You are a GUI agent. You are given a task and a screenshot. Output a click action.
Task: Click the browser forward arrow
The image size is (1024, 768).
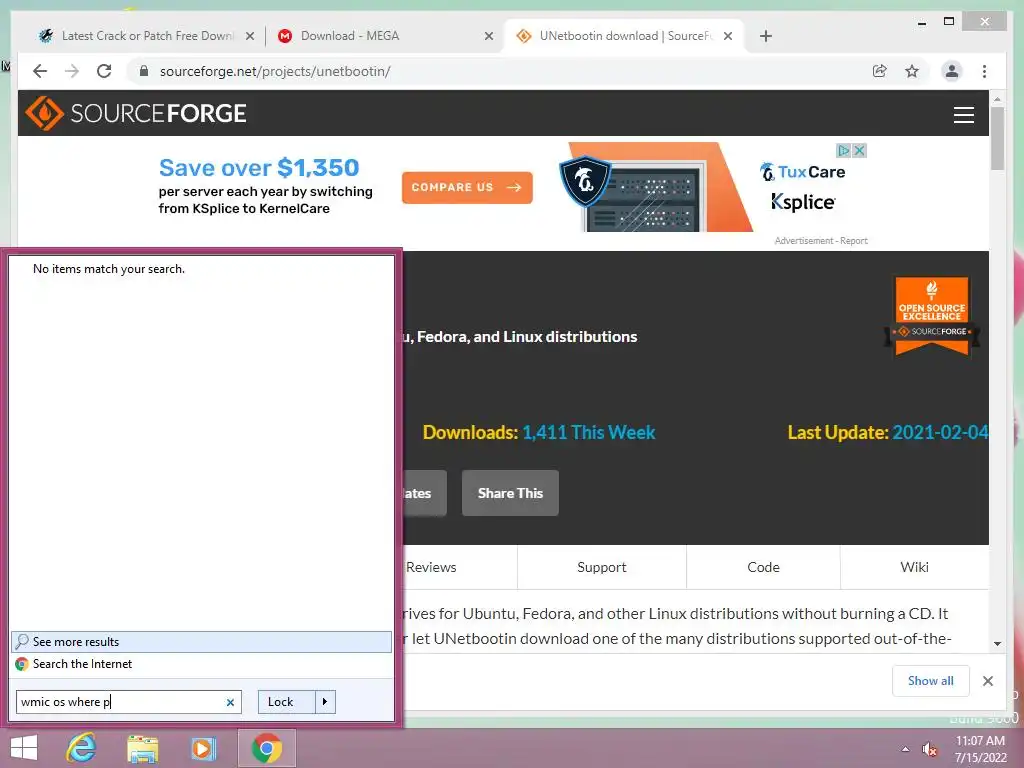[72, 71]
